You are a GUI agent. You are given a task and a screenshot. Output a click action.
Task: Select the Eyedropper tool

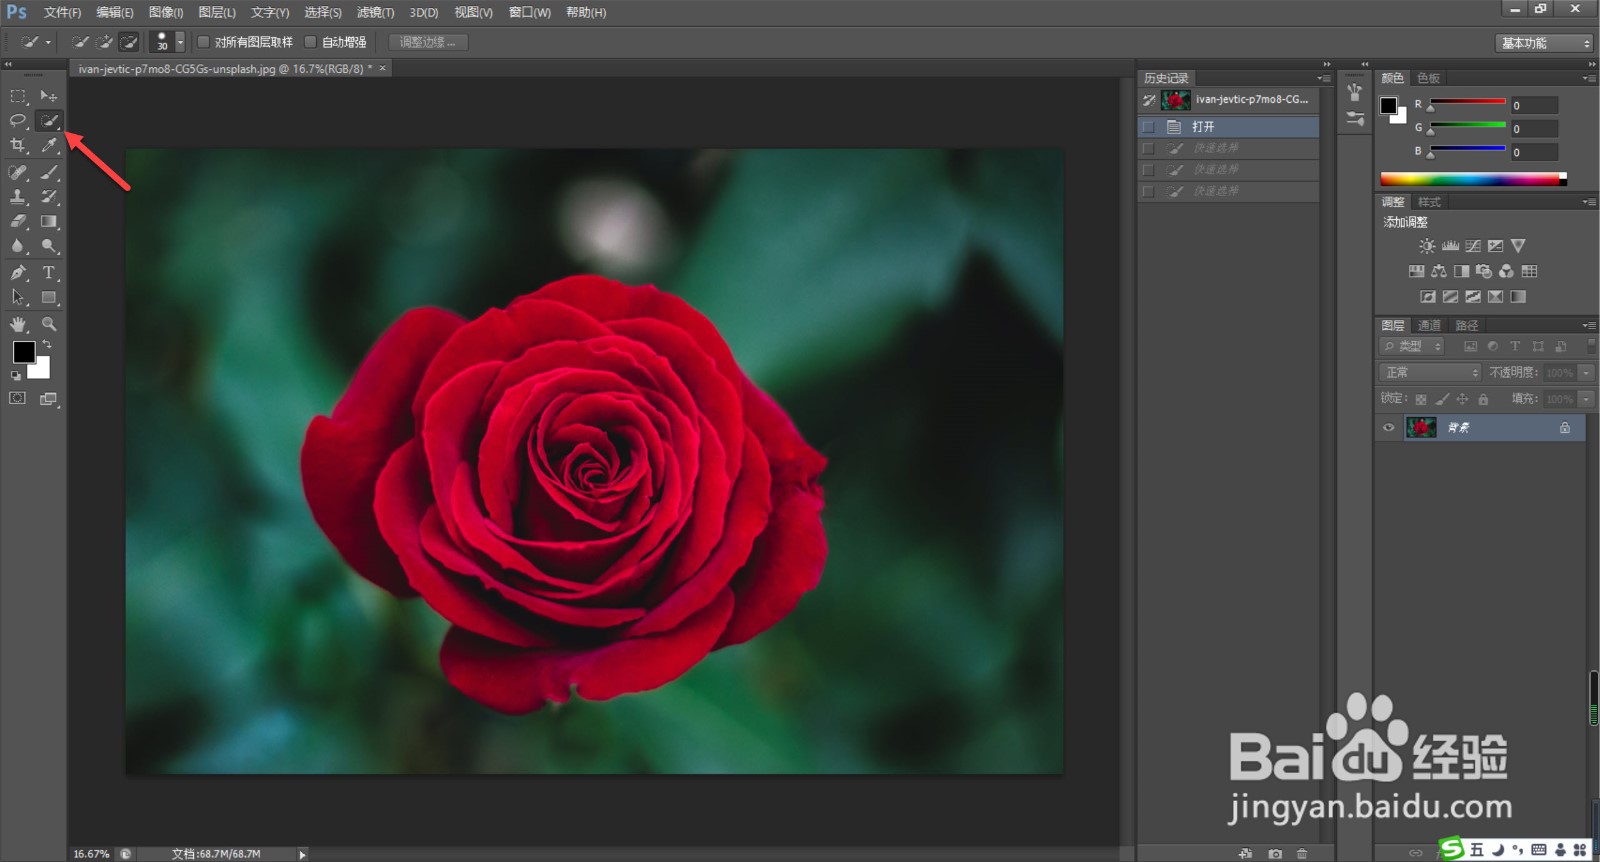[48, 146]
